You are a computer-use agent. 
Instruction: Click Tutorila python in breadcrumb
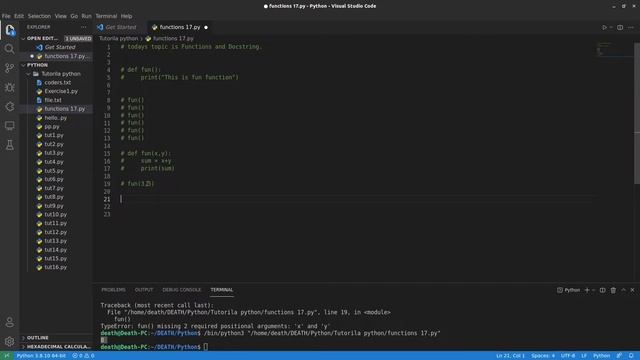click(x=118, y=38)
